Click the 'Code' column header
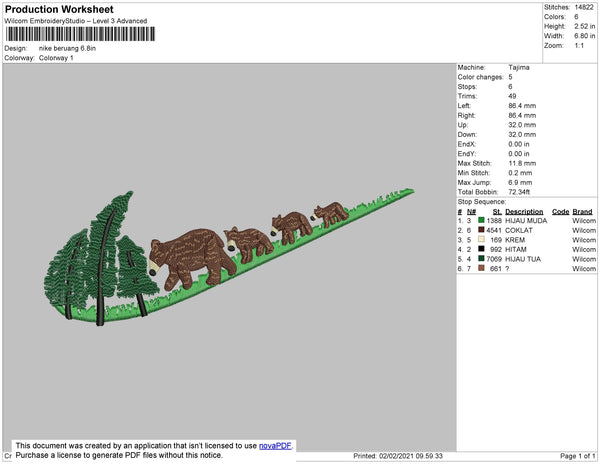Viewport: 600px width, 464px height. [561, 212]
